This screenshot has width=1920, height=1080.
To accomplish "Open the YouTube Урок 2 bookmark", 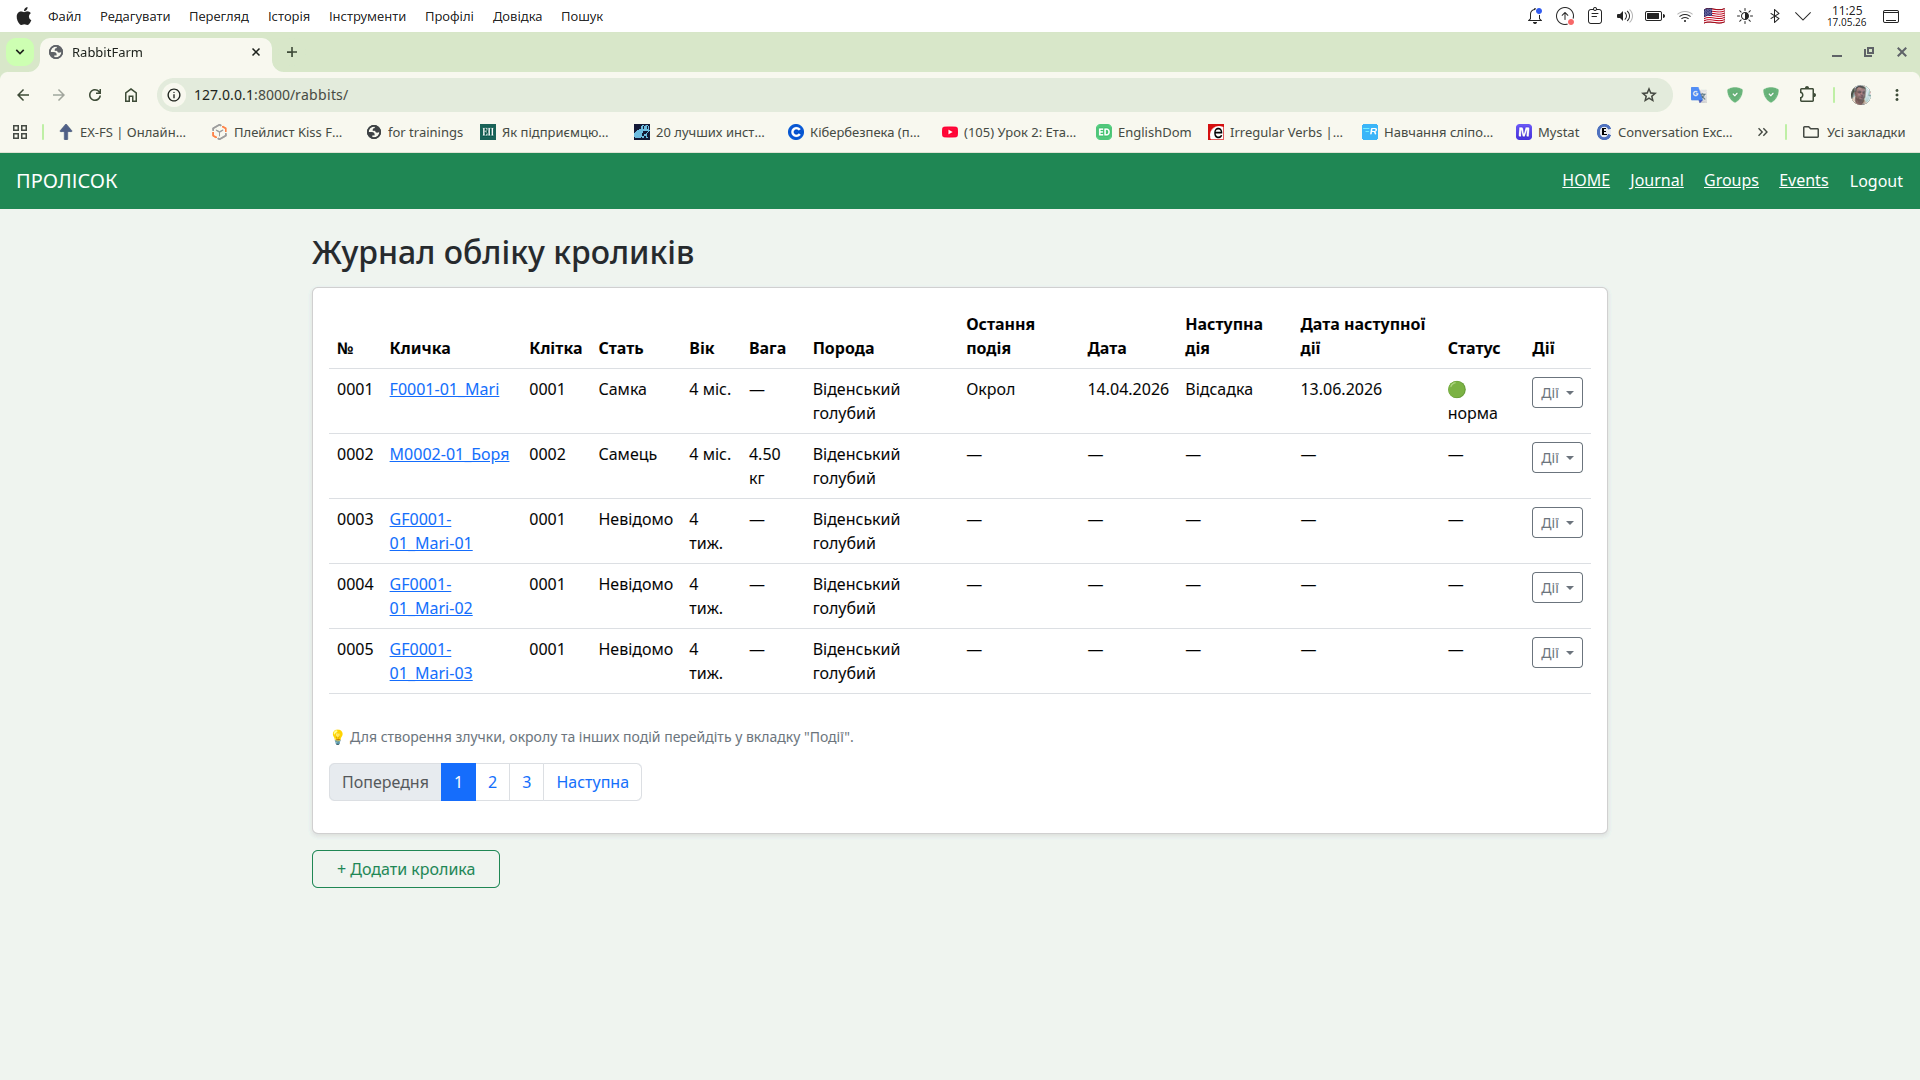I will point(1009,132).
